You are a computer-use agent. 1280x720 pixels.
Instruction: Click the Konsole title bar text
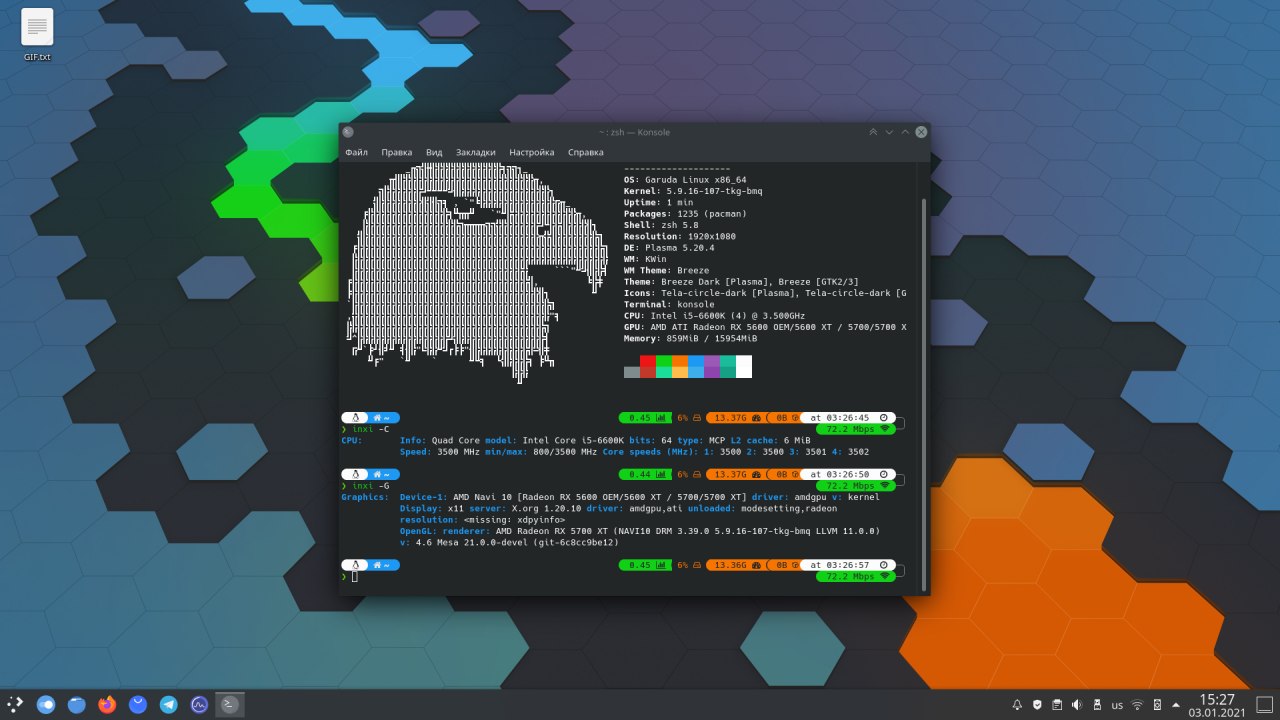tap(634, 132)
